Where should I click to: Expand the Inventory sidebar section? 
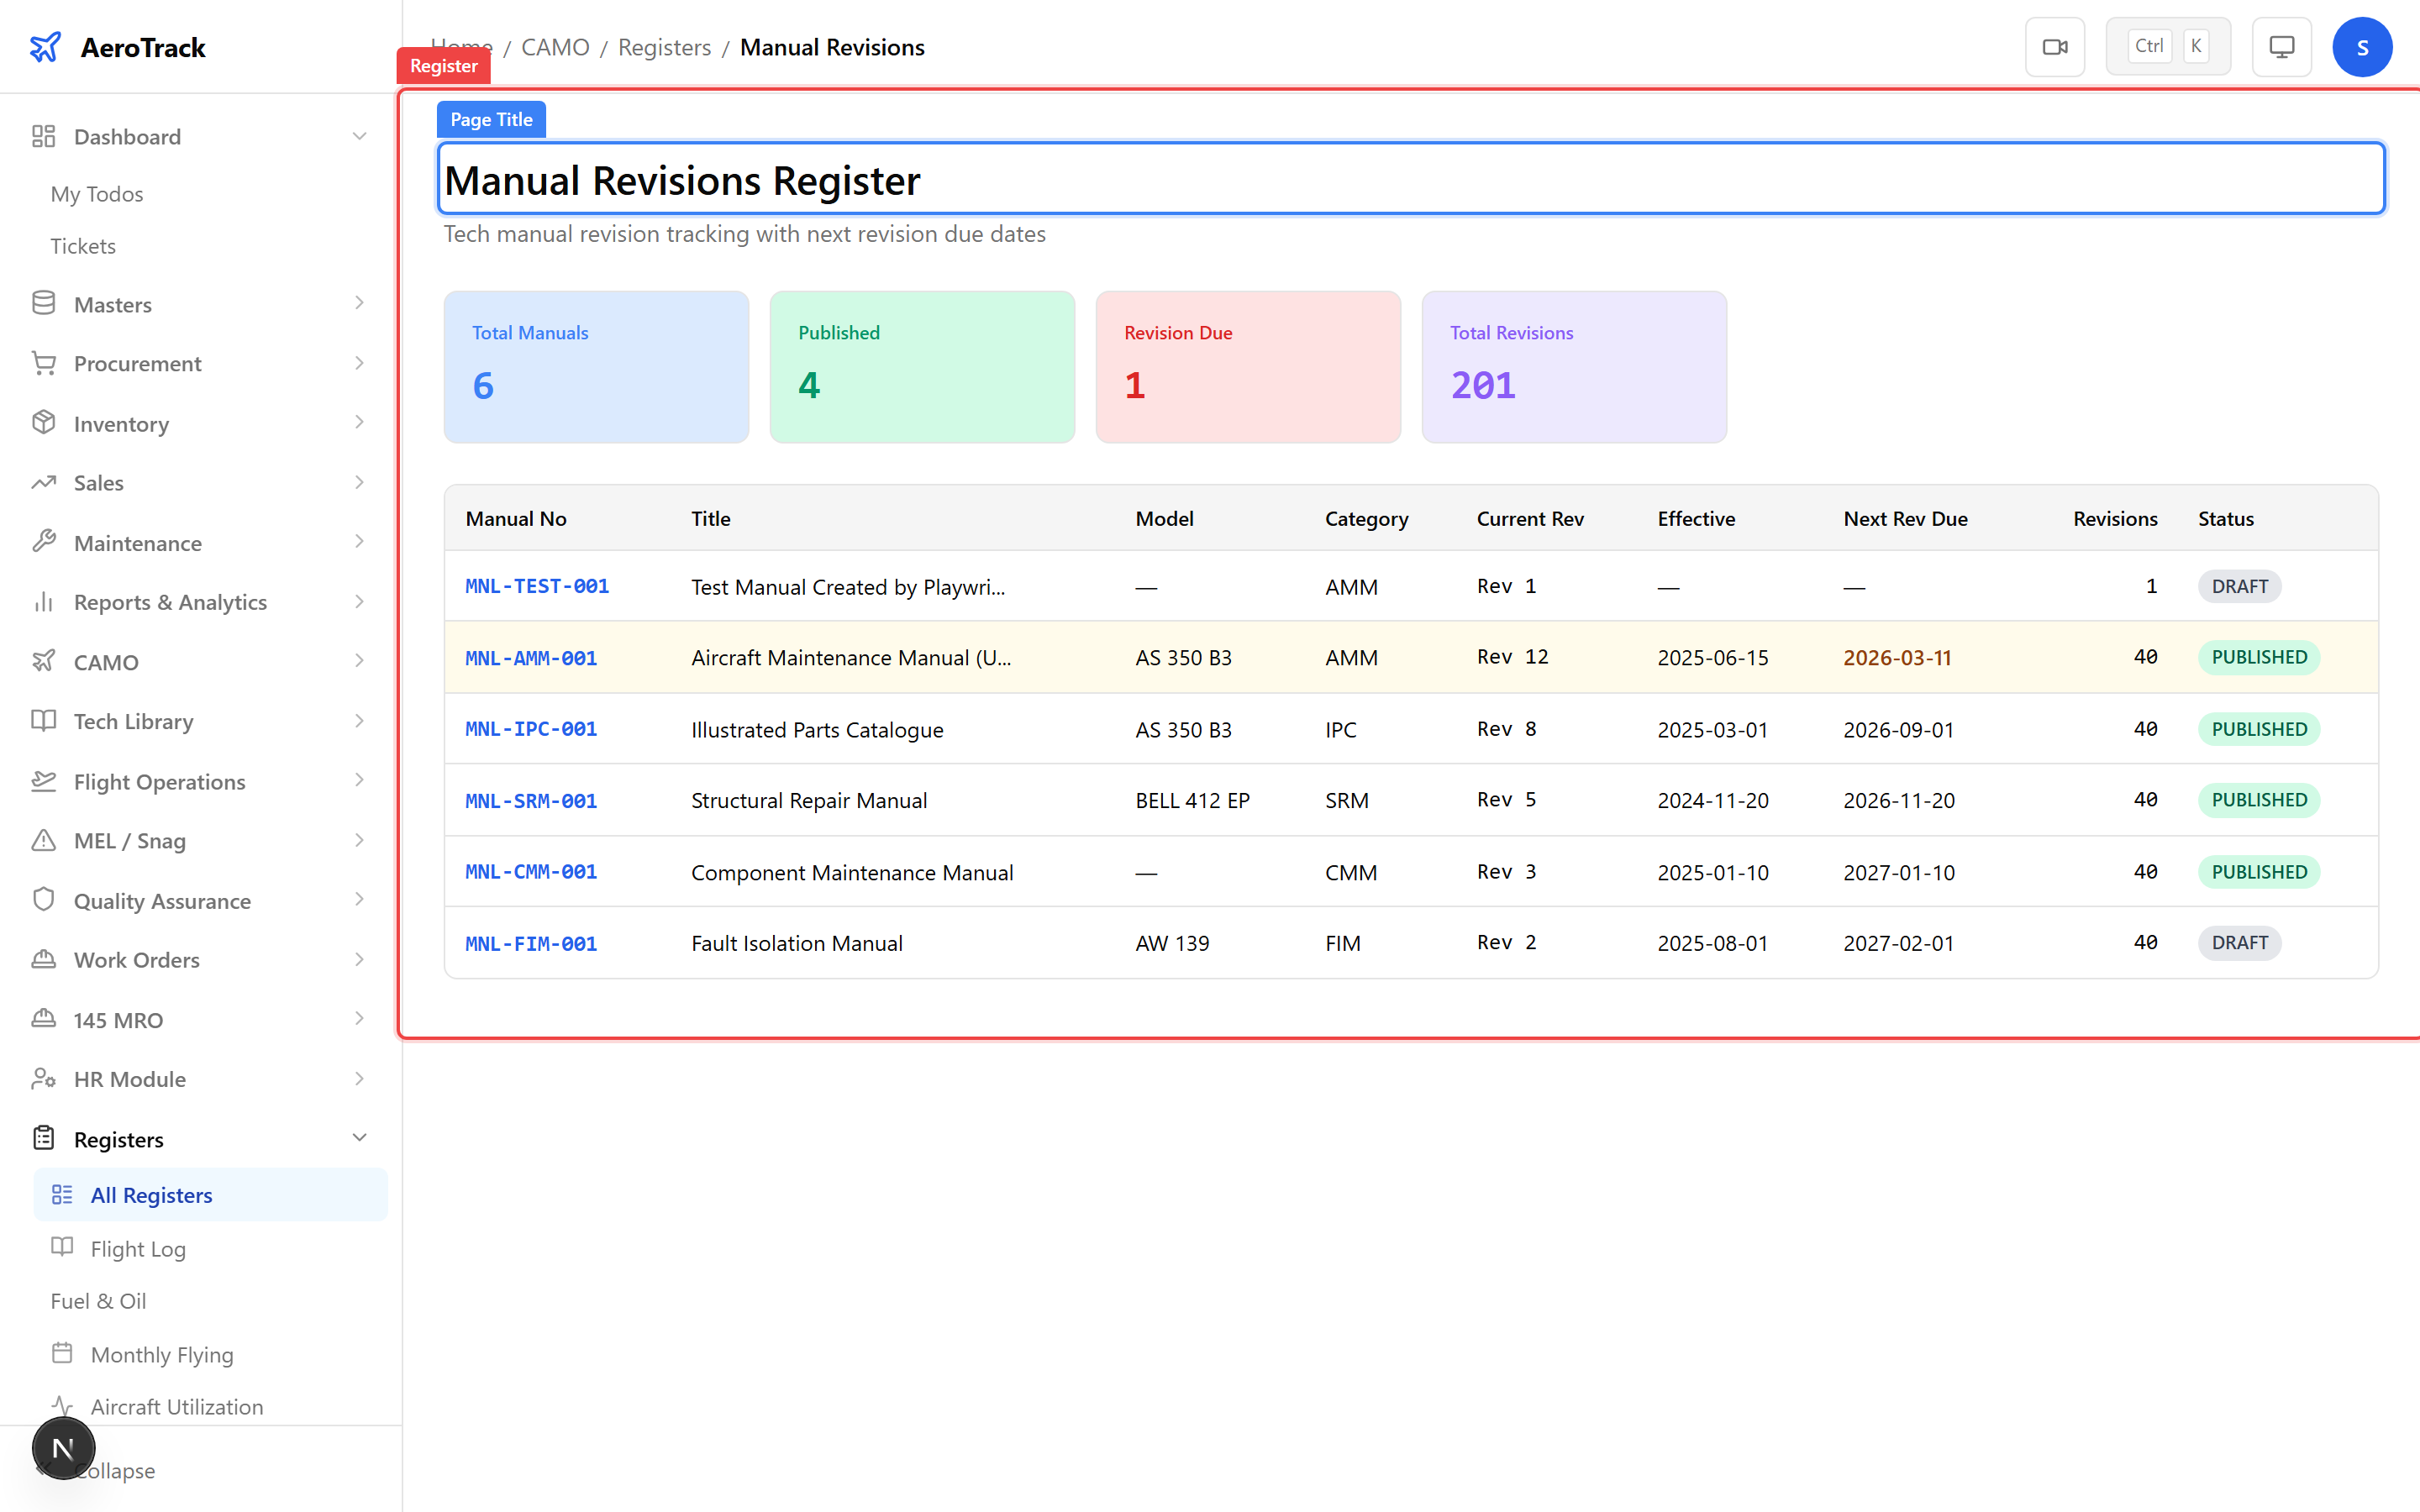coord(360,423)
